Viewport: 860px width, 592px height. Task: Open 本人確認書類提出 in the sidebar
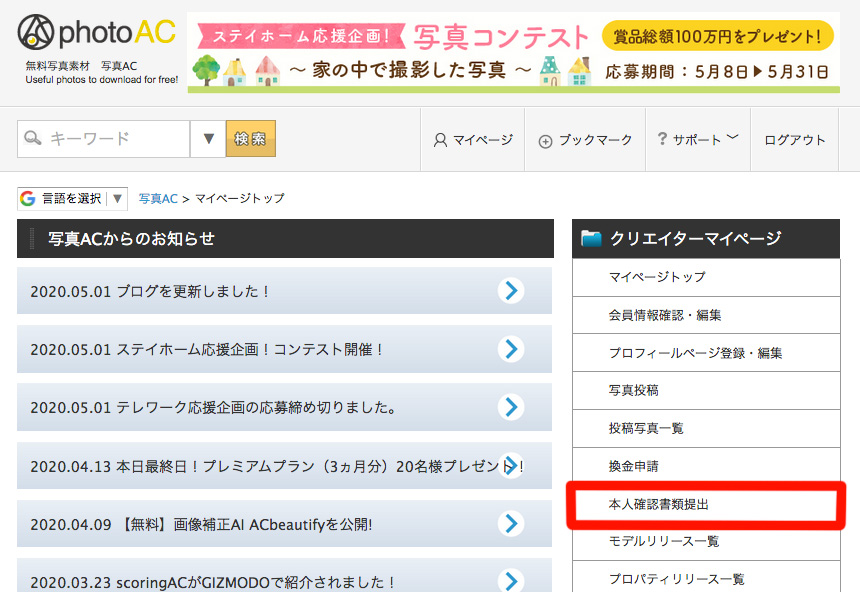706,504
